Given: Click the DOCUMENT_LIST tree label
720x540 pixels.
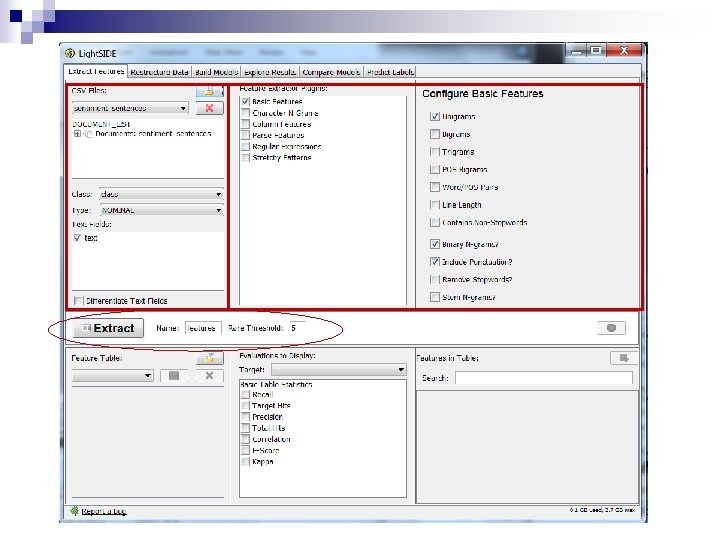Looking at the screenshot, I should click(101, 124).
